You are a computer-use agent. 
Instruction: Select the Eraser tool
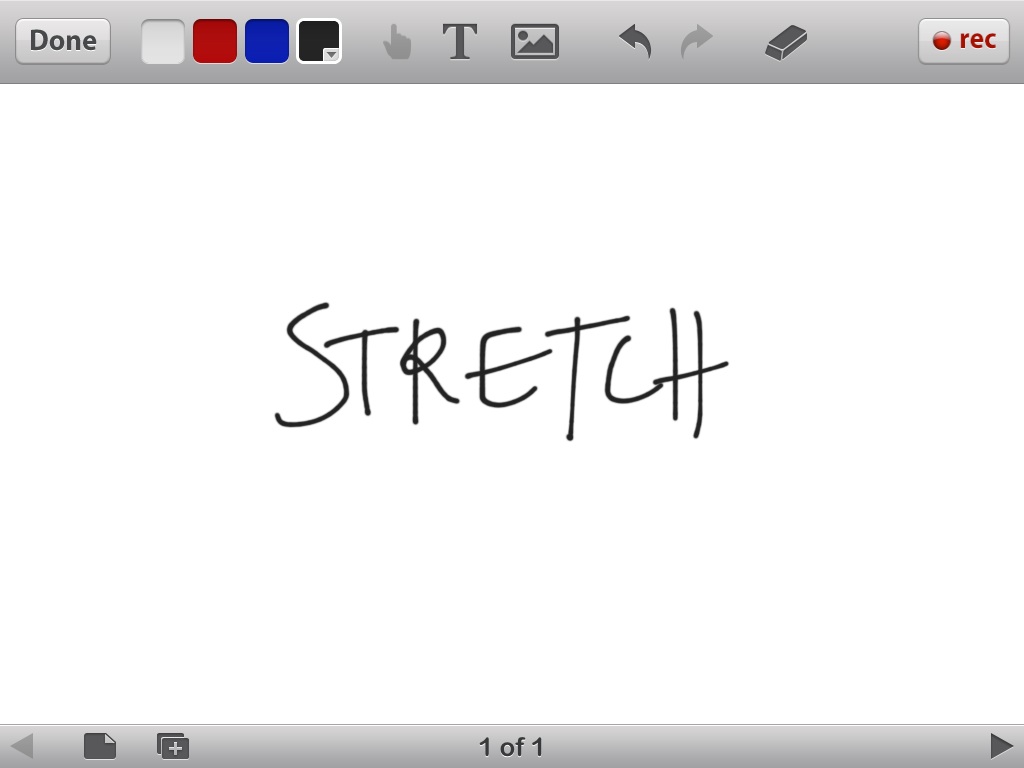pyautogui.click(x=786, y=42)
